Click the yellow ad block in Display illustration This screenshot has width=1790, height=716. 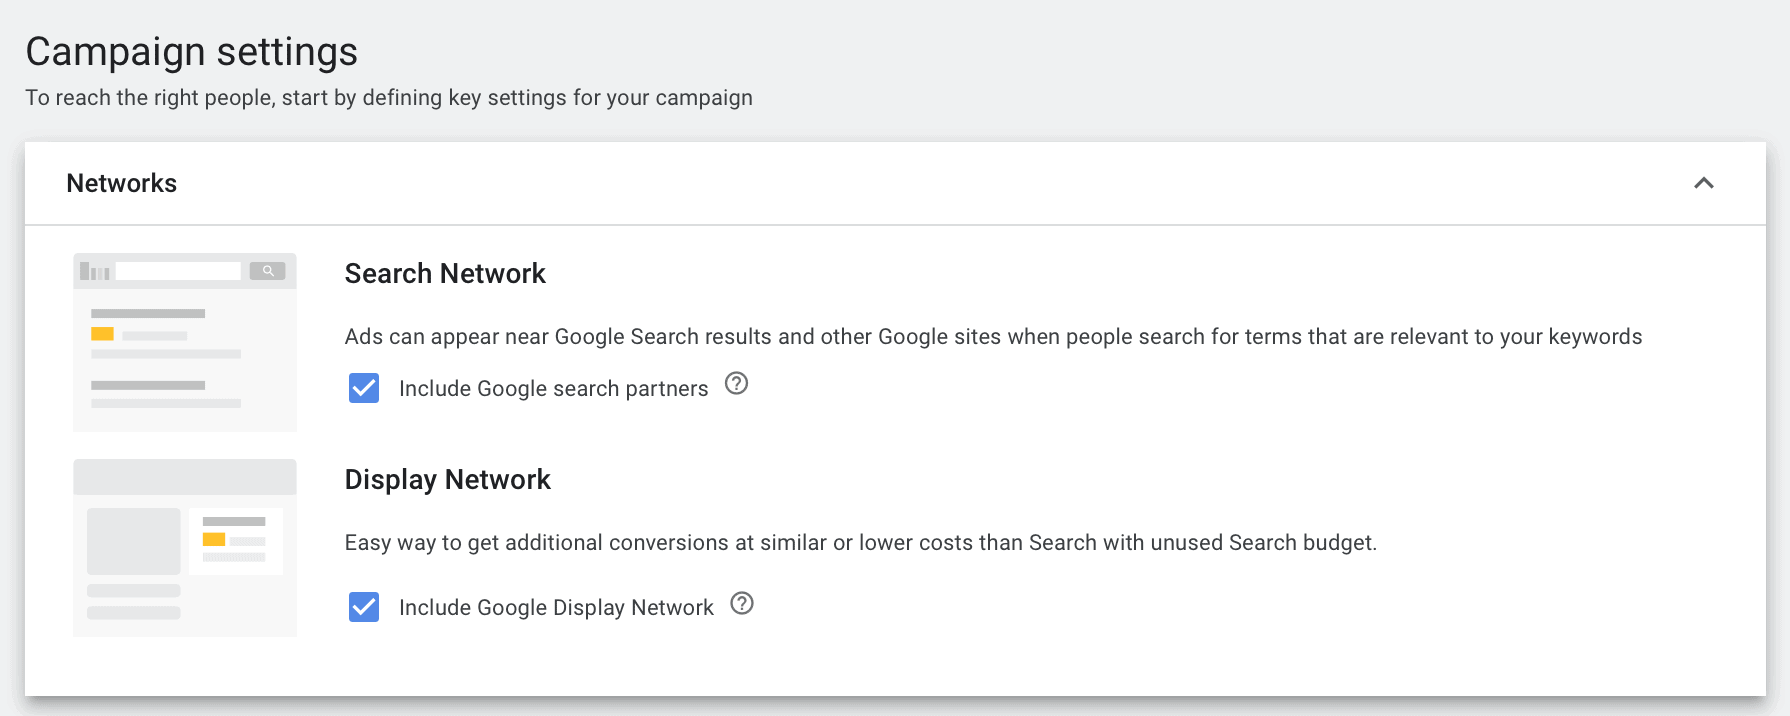tap(214, 539)
